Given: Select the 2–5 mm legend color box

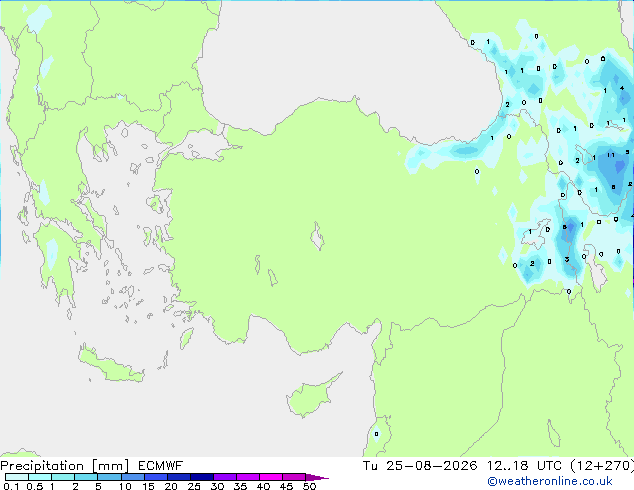Looking at the screenshot, I should (x=86, y=477).
